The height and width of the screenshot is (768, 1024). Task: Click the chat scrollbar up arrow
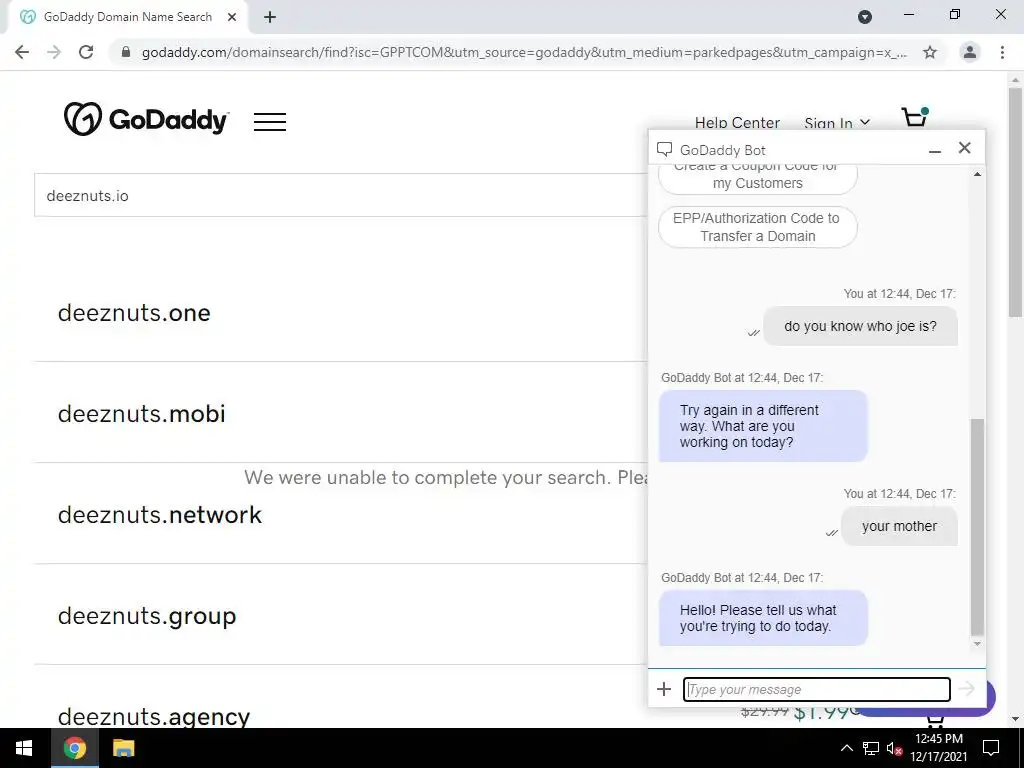[x=977, y=174]
